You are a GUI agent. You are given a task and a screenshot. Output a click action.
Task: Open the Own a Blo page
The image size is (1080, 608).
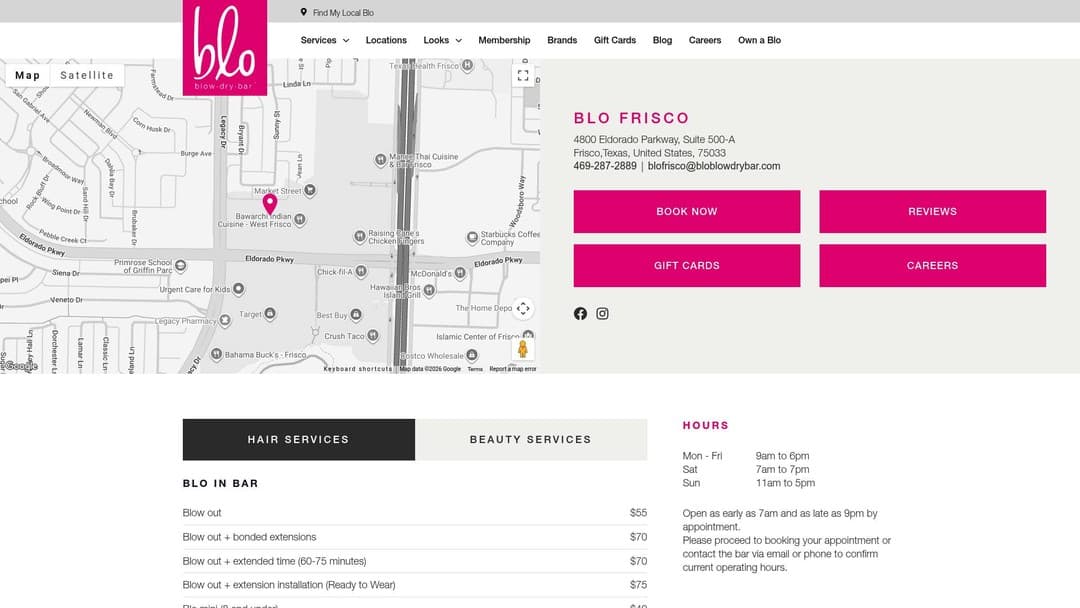(x=759, y=40)
